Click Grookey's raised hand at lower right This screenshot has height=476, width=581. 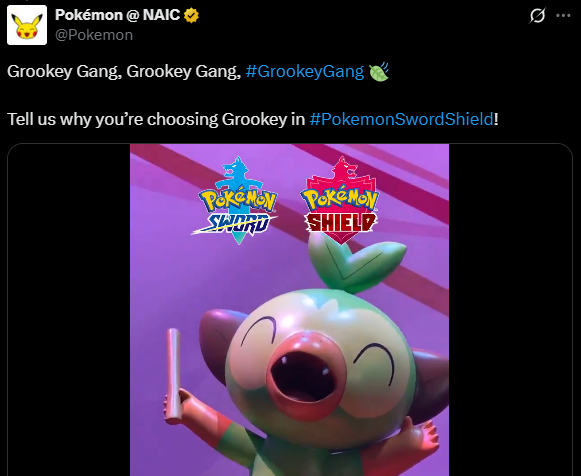click(x=422, y=435)
